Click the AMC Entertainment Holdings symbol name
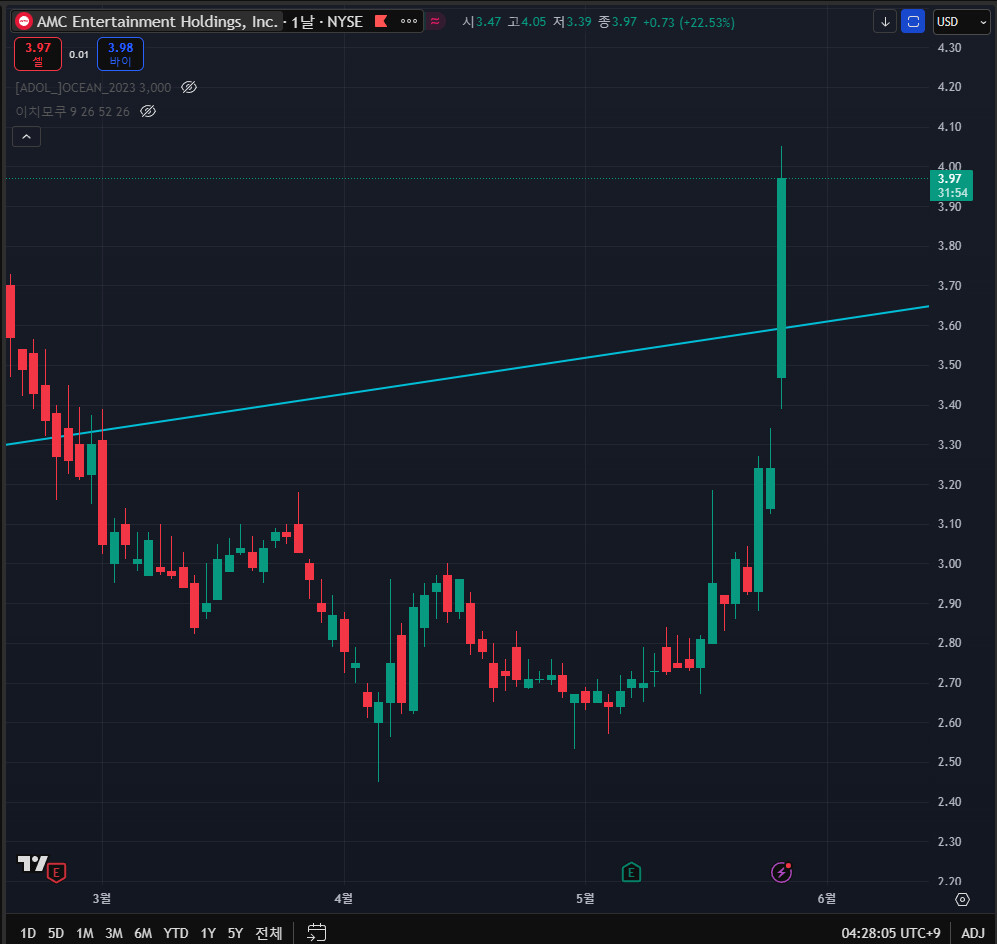The image size is (997, 944). (157, 22)
